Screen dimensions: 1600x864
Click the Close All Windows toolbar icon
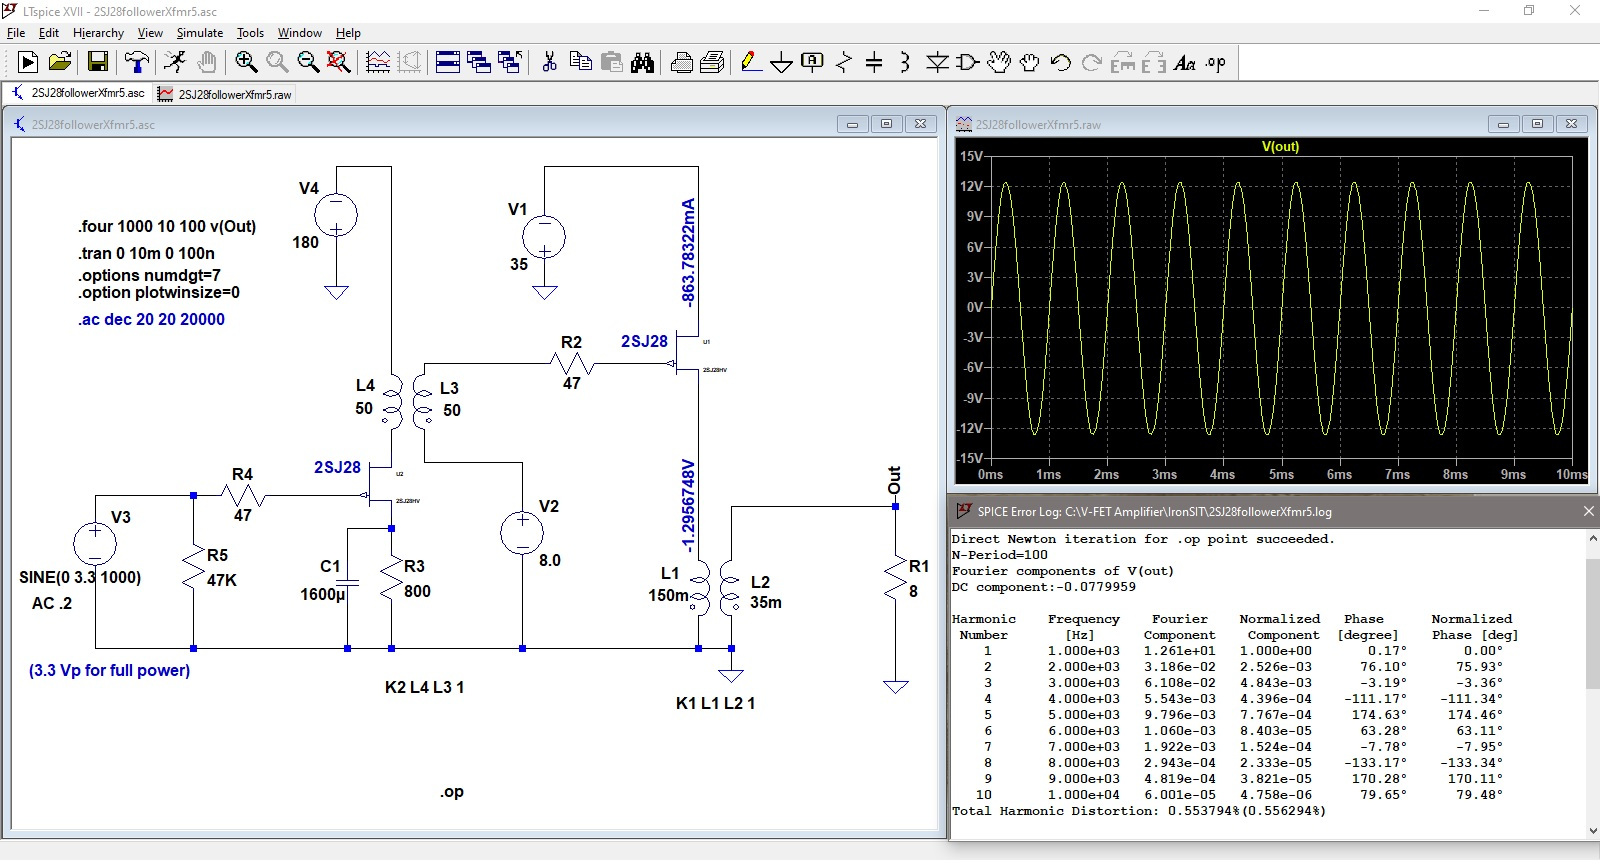pyautogui.click(x=510, y=63)
